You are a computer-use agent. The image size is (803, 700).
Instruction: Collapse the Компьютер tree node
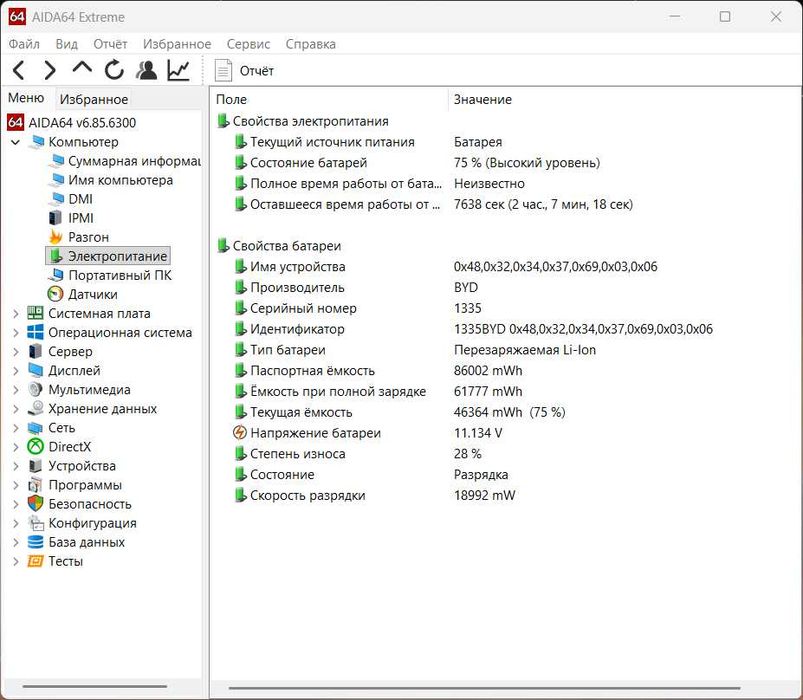click(15, 142)
